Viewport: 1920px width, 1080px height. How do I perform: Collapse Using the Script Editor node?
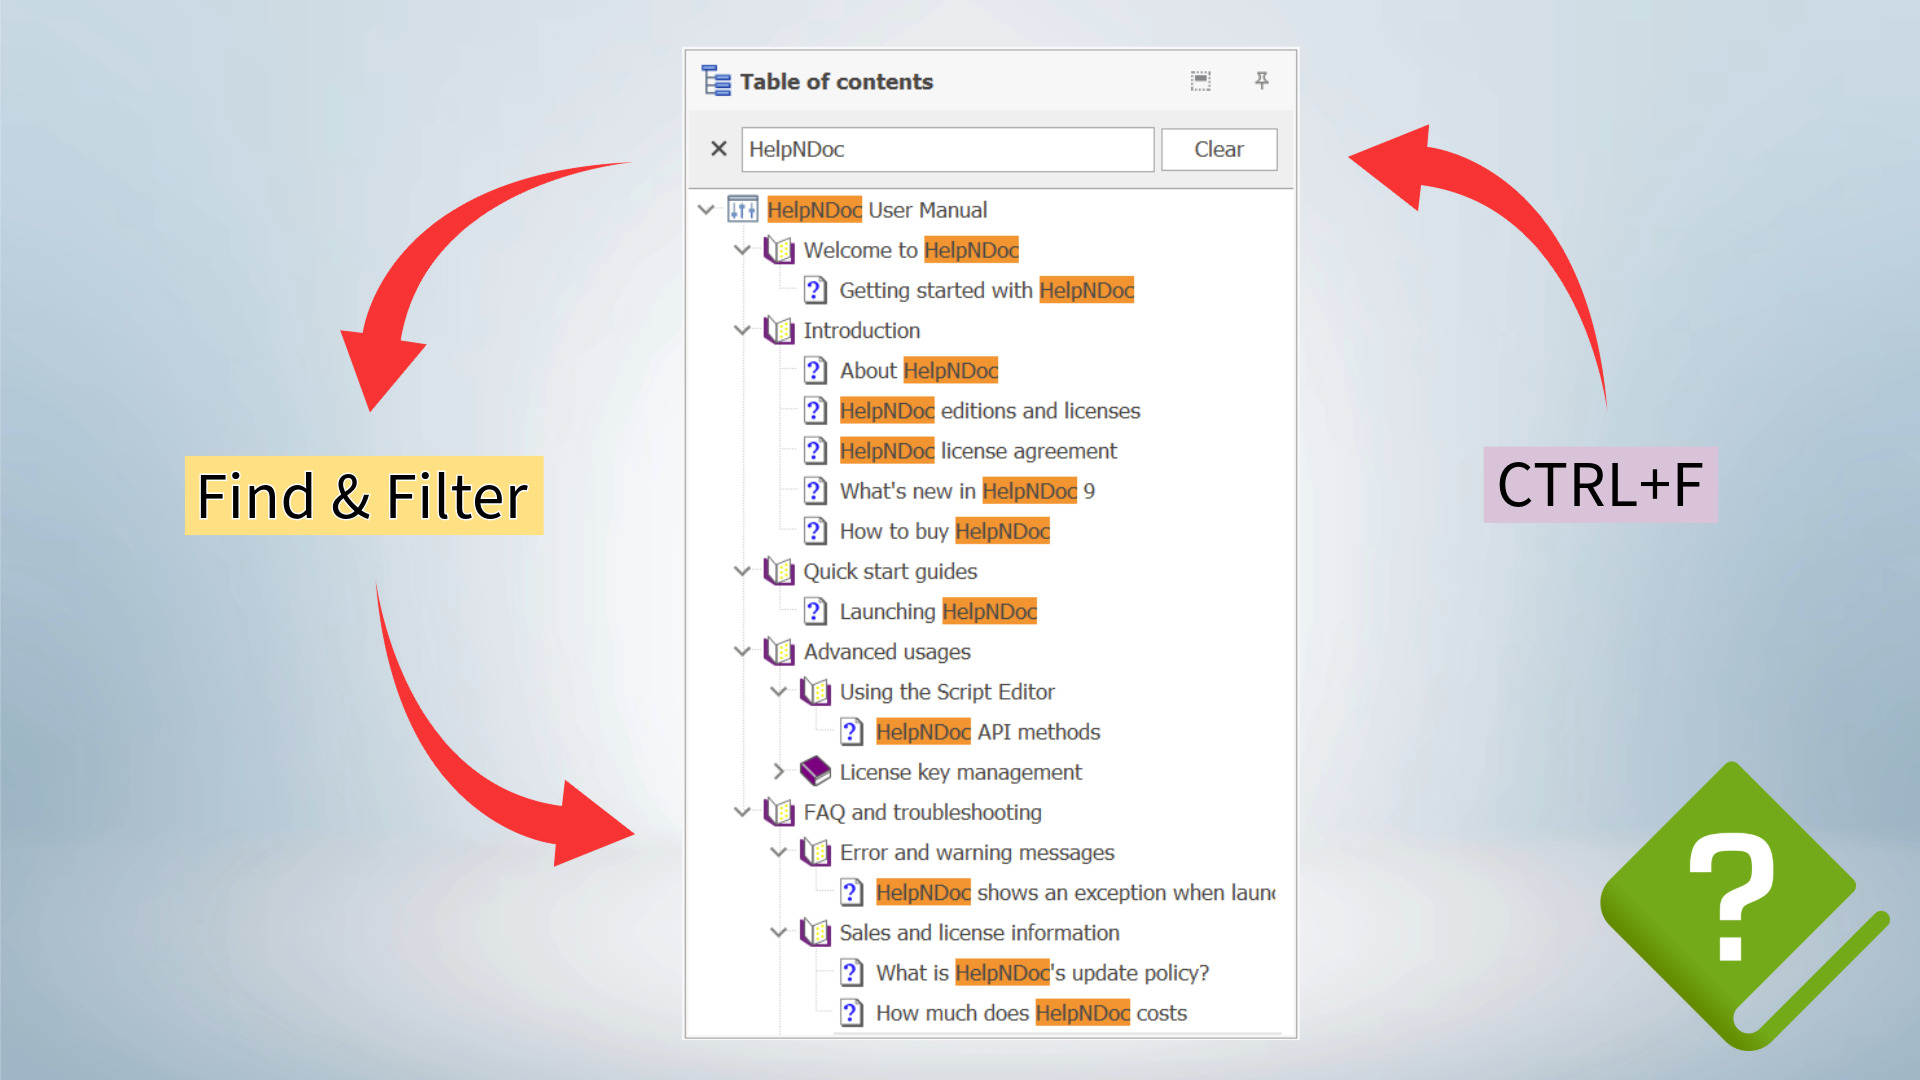click(778, 692)
